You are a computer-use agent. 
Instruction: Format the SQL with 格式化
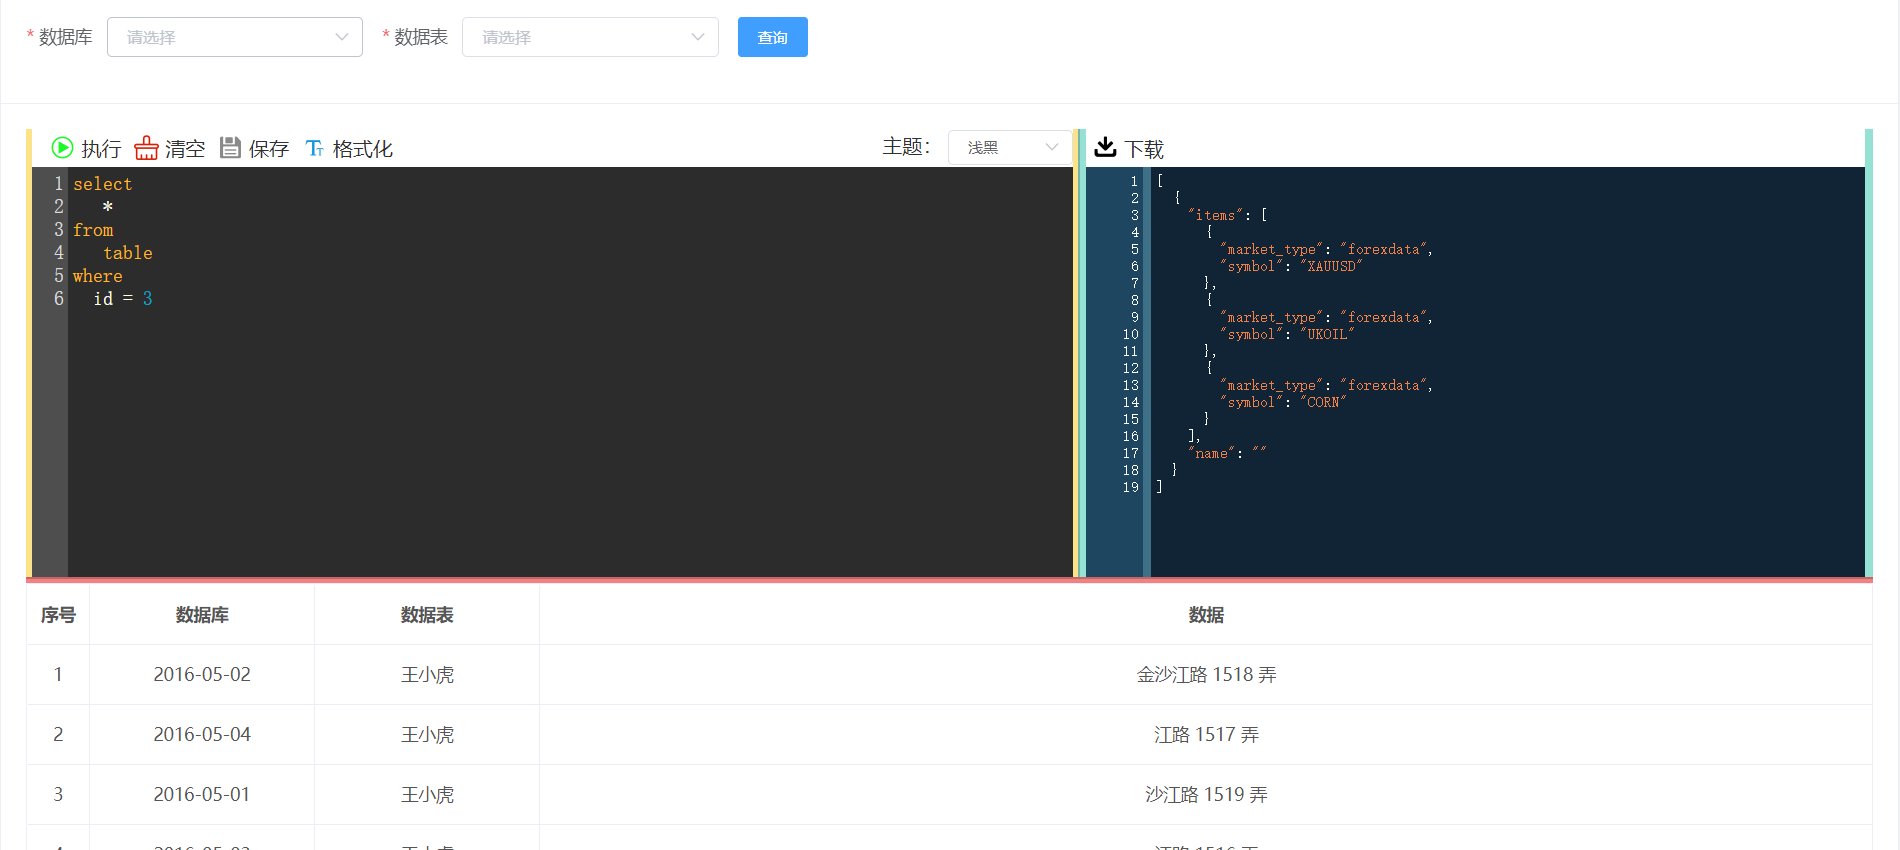[362, 149]
